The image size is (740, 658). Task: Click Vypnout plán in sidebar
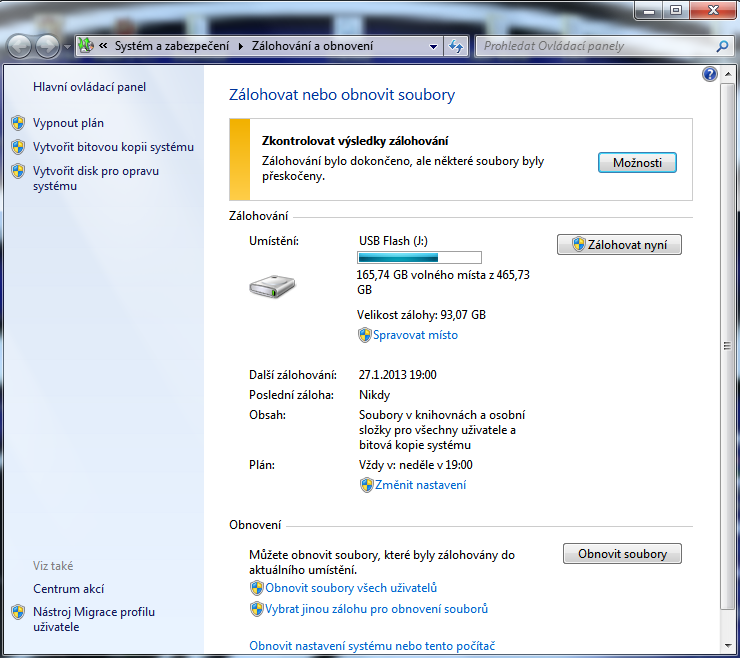tap(68, 123)
